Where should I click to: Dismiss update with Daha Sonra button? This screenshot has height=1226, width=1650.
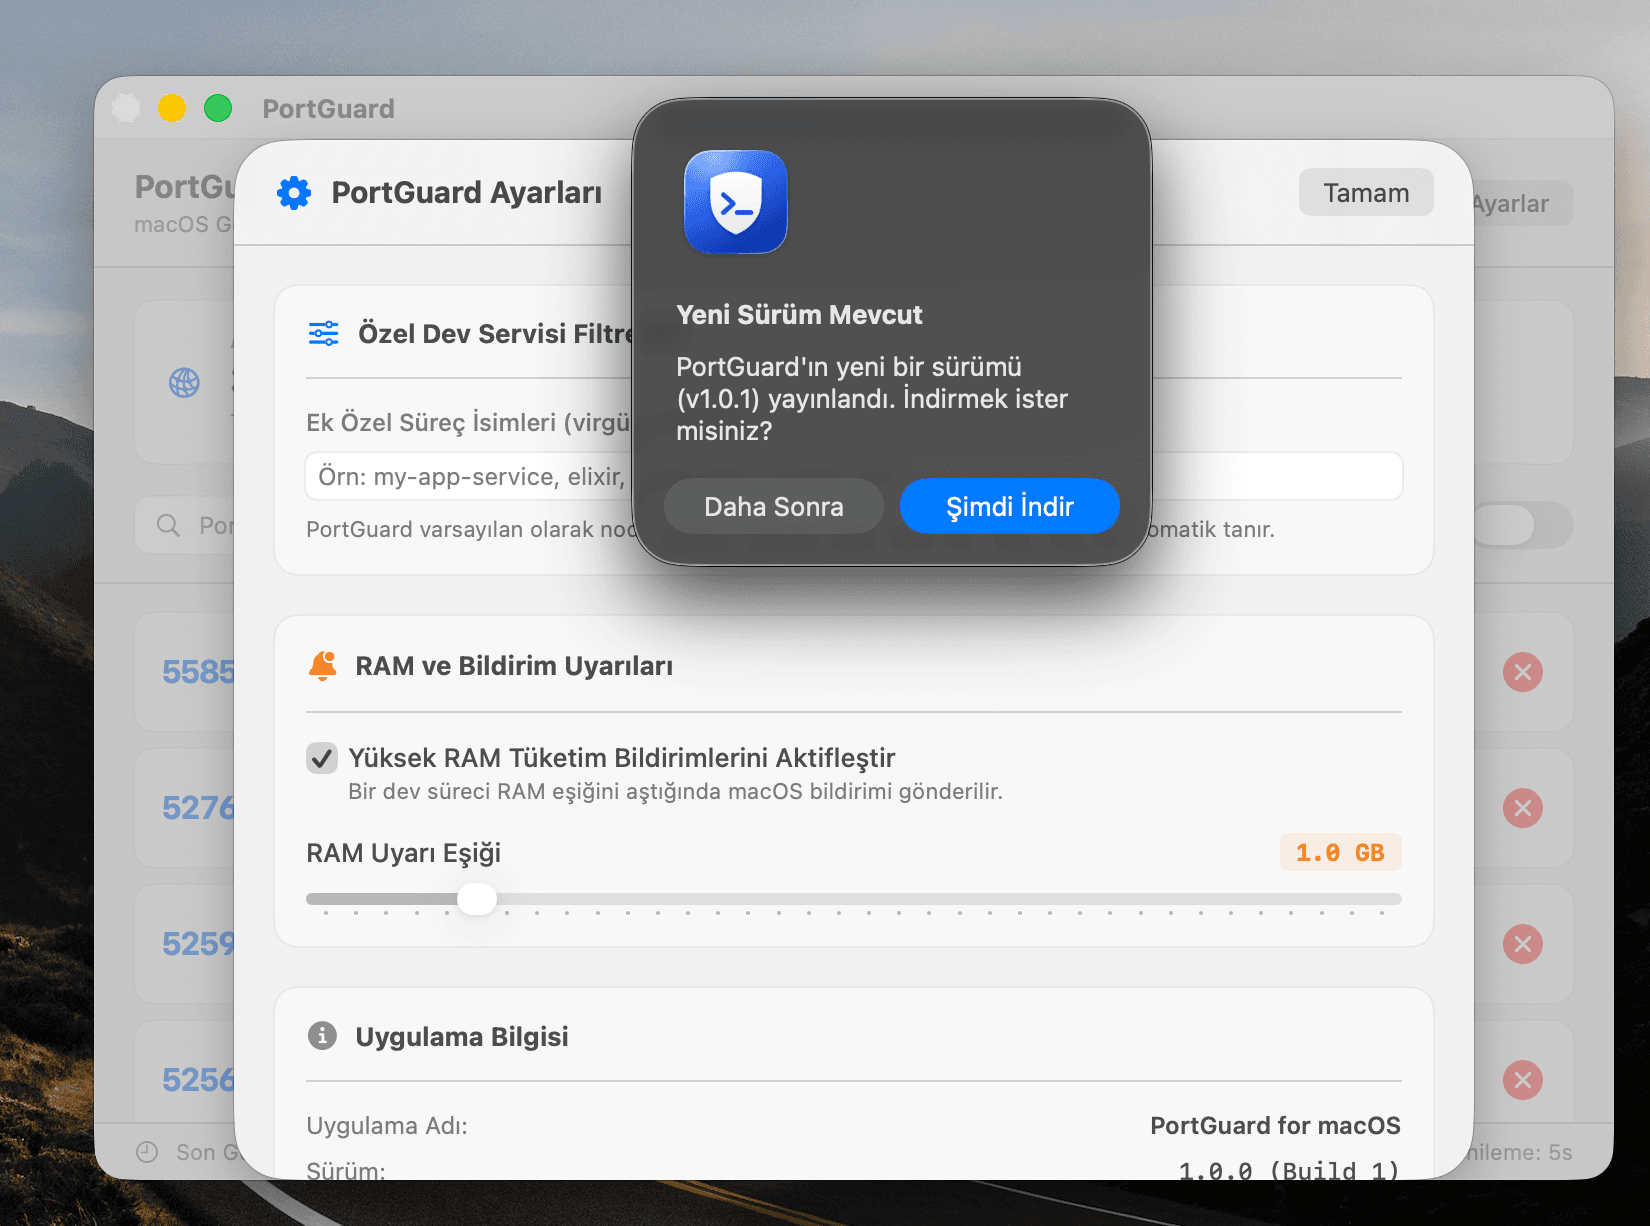773,506
